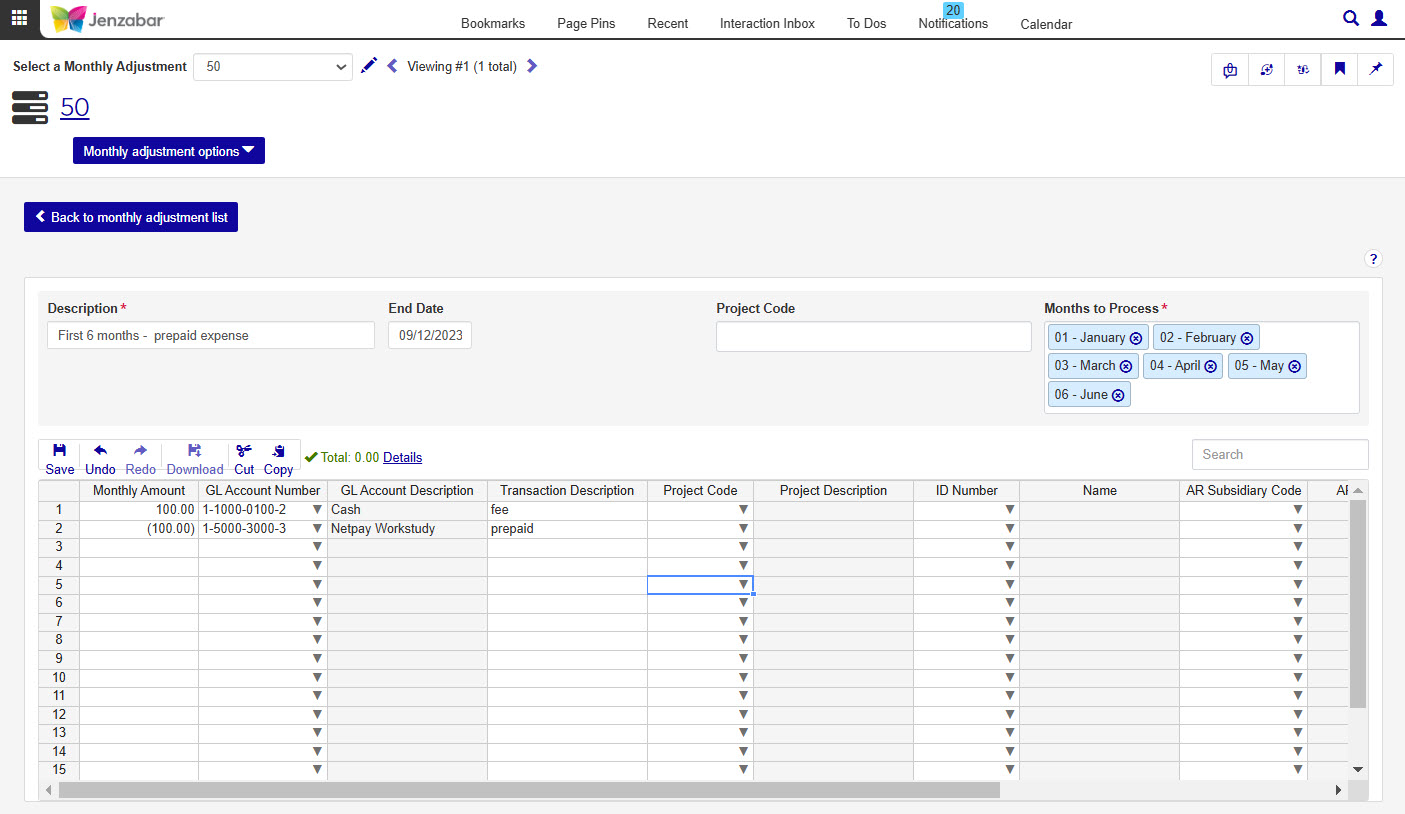The image size is (1405, 814).
Task: Expand Monthly adjustment options menu
Action: 168,151
